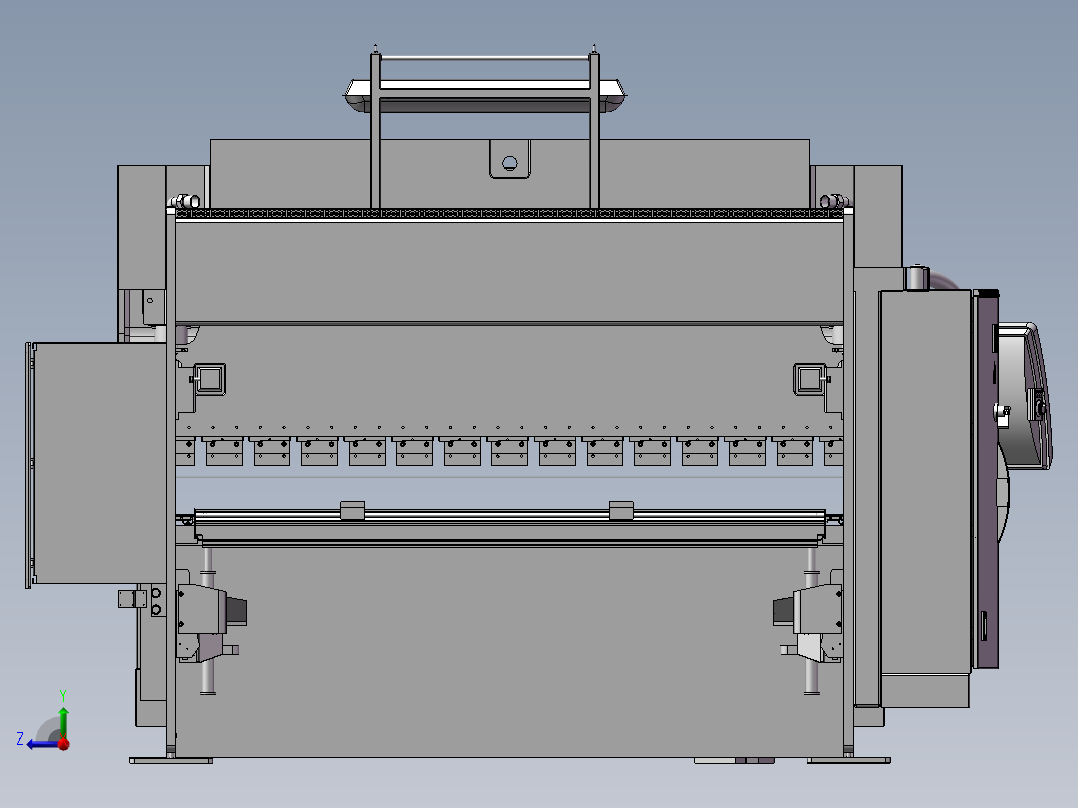This screenshot has height=808, width=1078.
Task: Select the "Z" axis label
Action: pos(20,739)
